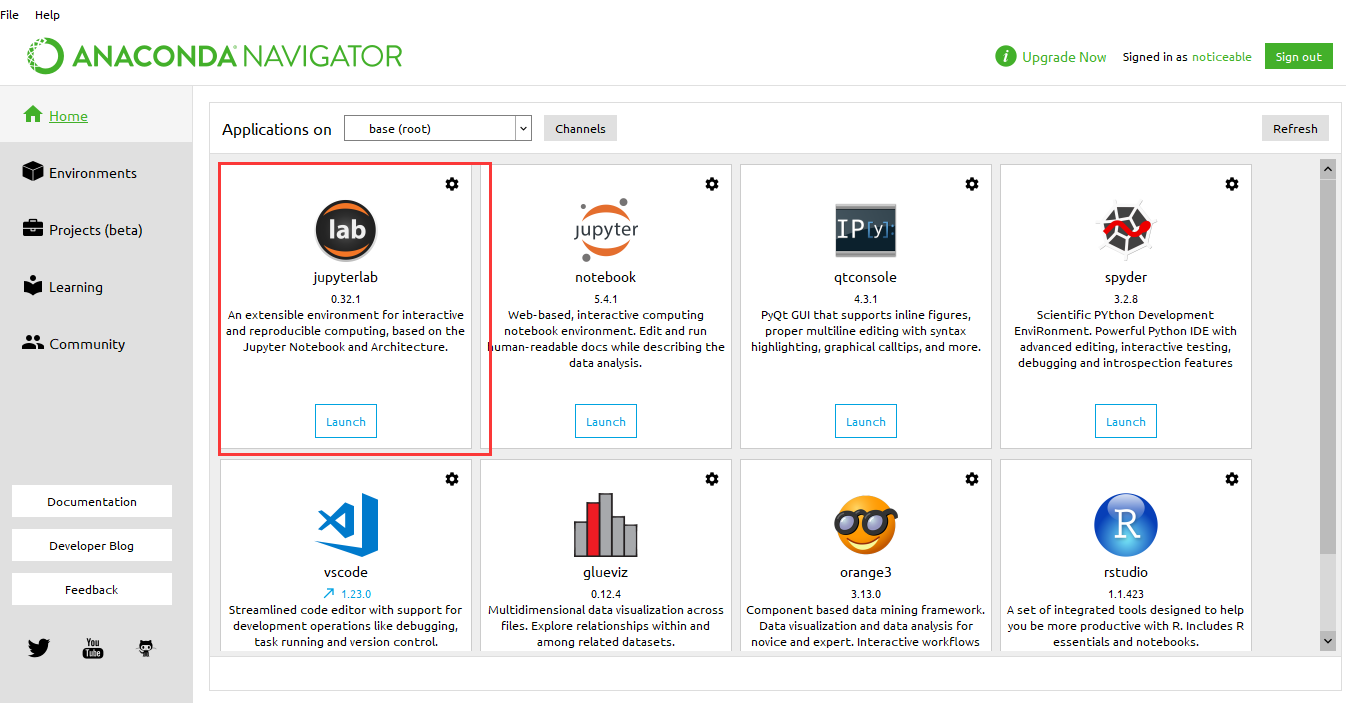1346x703 pixels.
Task: Open the Documentation button
Action: point(92,501)
